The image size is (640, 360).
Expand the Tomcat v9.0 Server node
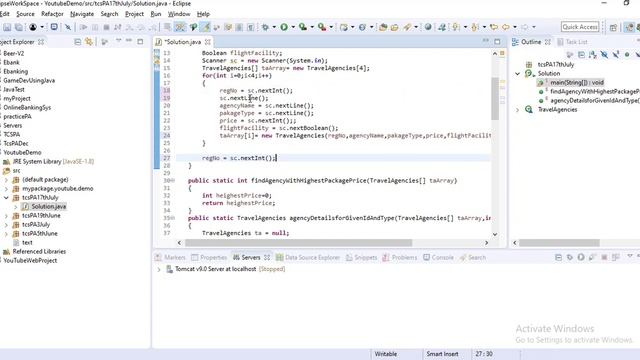[159, 269]
